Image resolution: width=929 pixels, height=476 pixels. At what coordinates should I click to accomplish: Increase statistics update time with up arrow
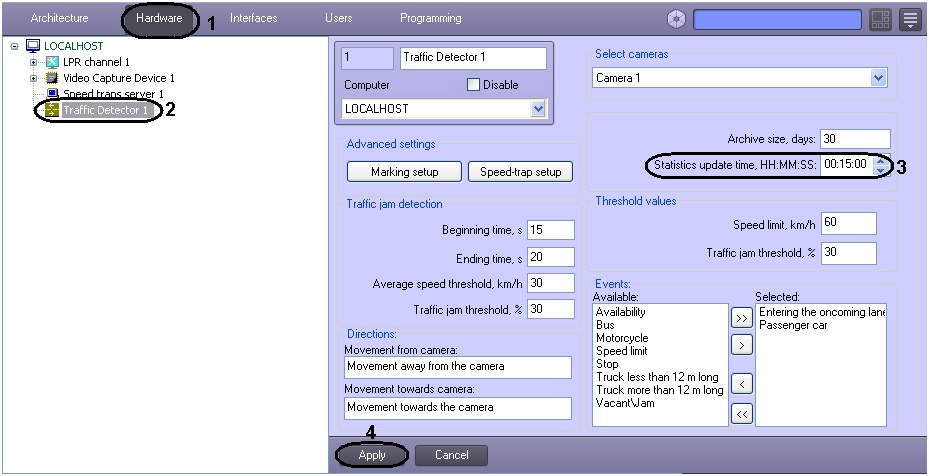coord(880,162)
